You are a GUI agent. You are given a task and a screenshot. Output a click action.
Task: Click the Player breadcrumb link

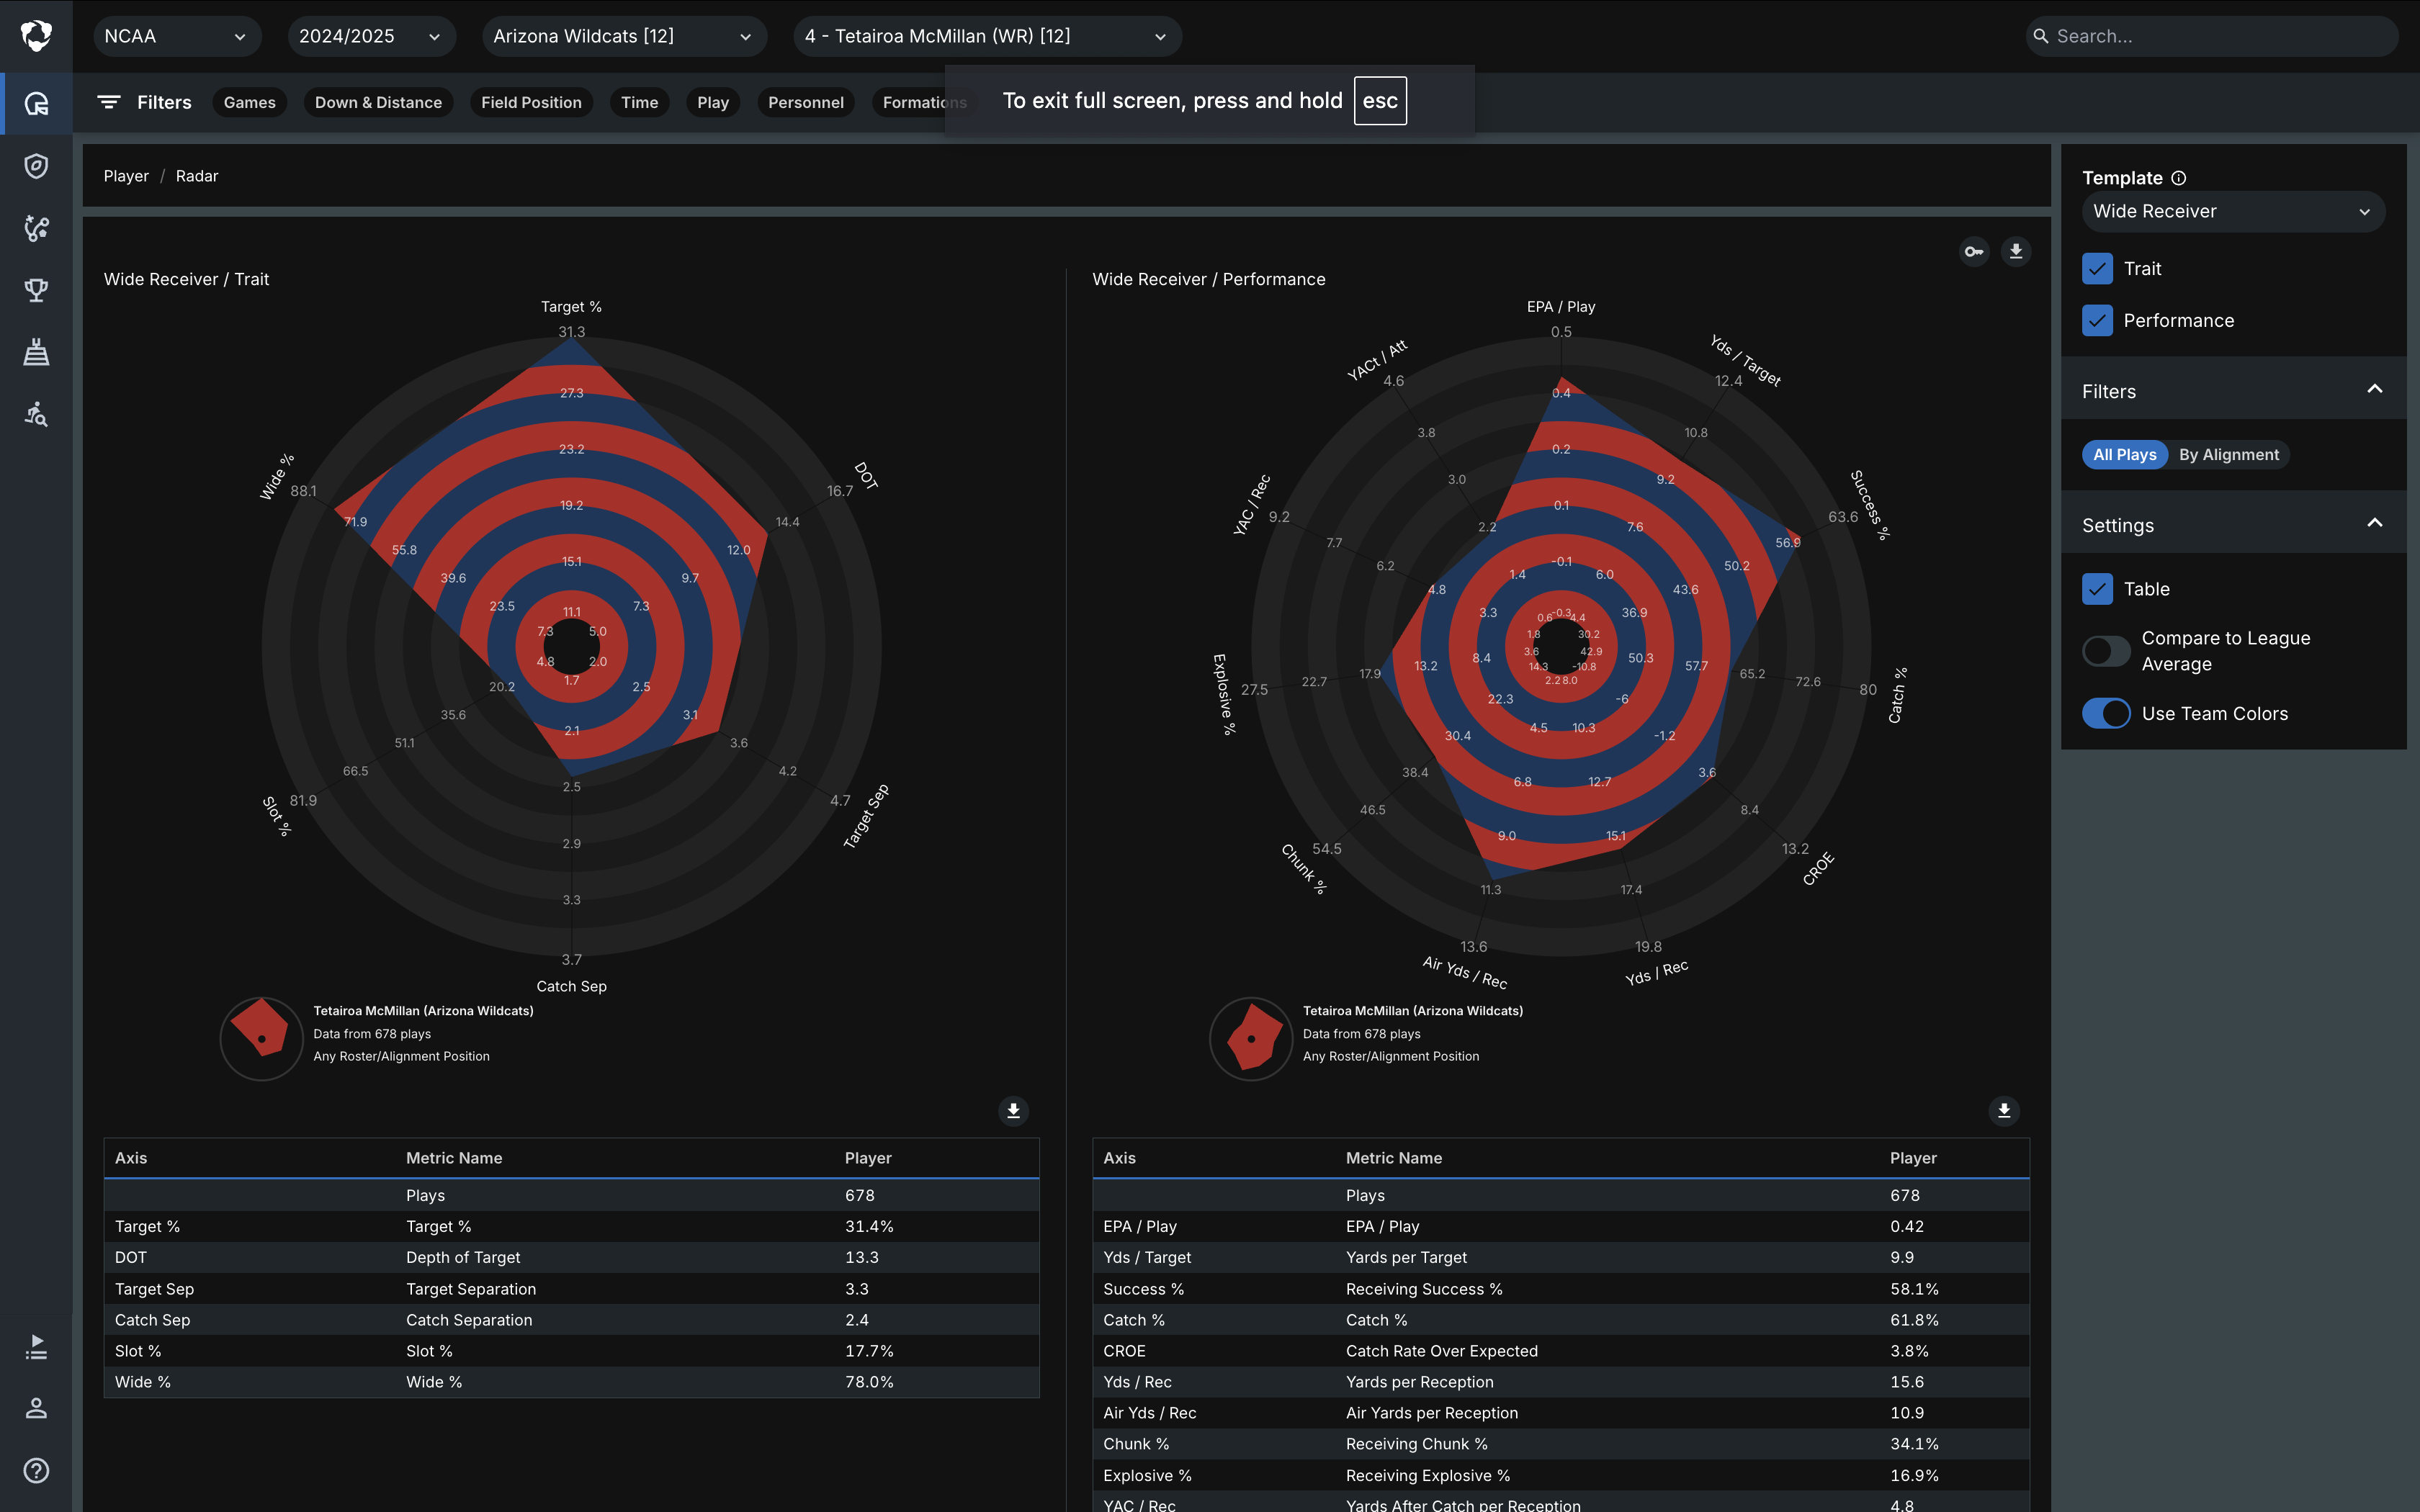point(126,176)
